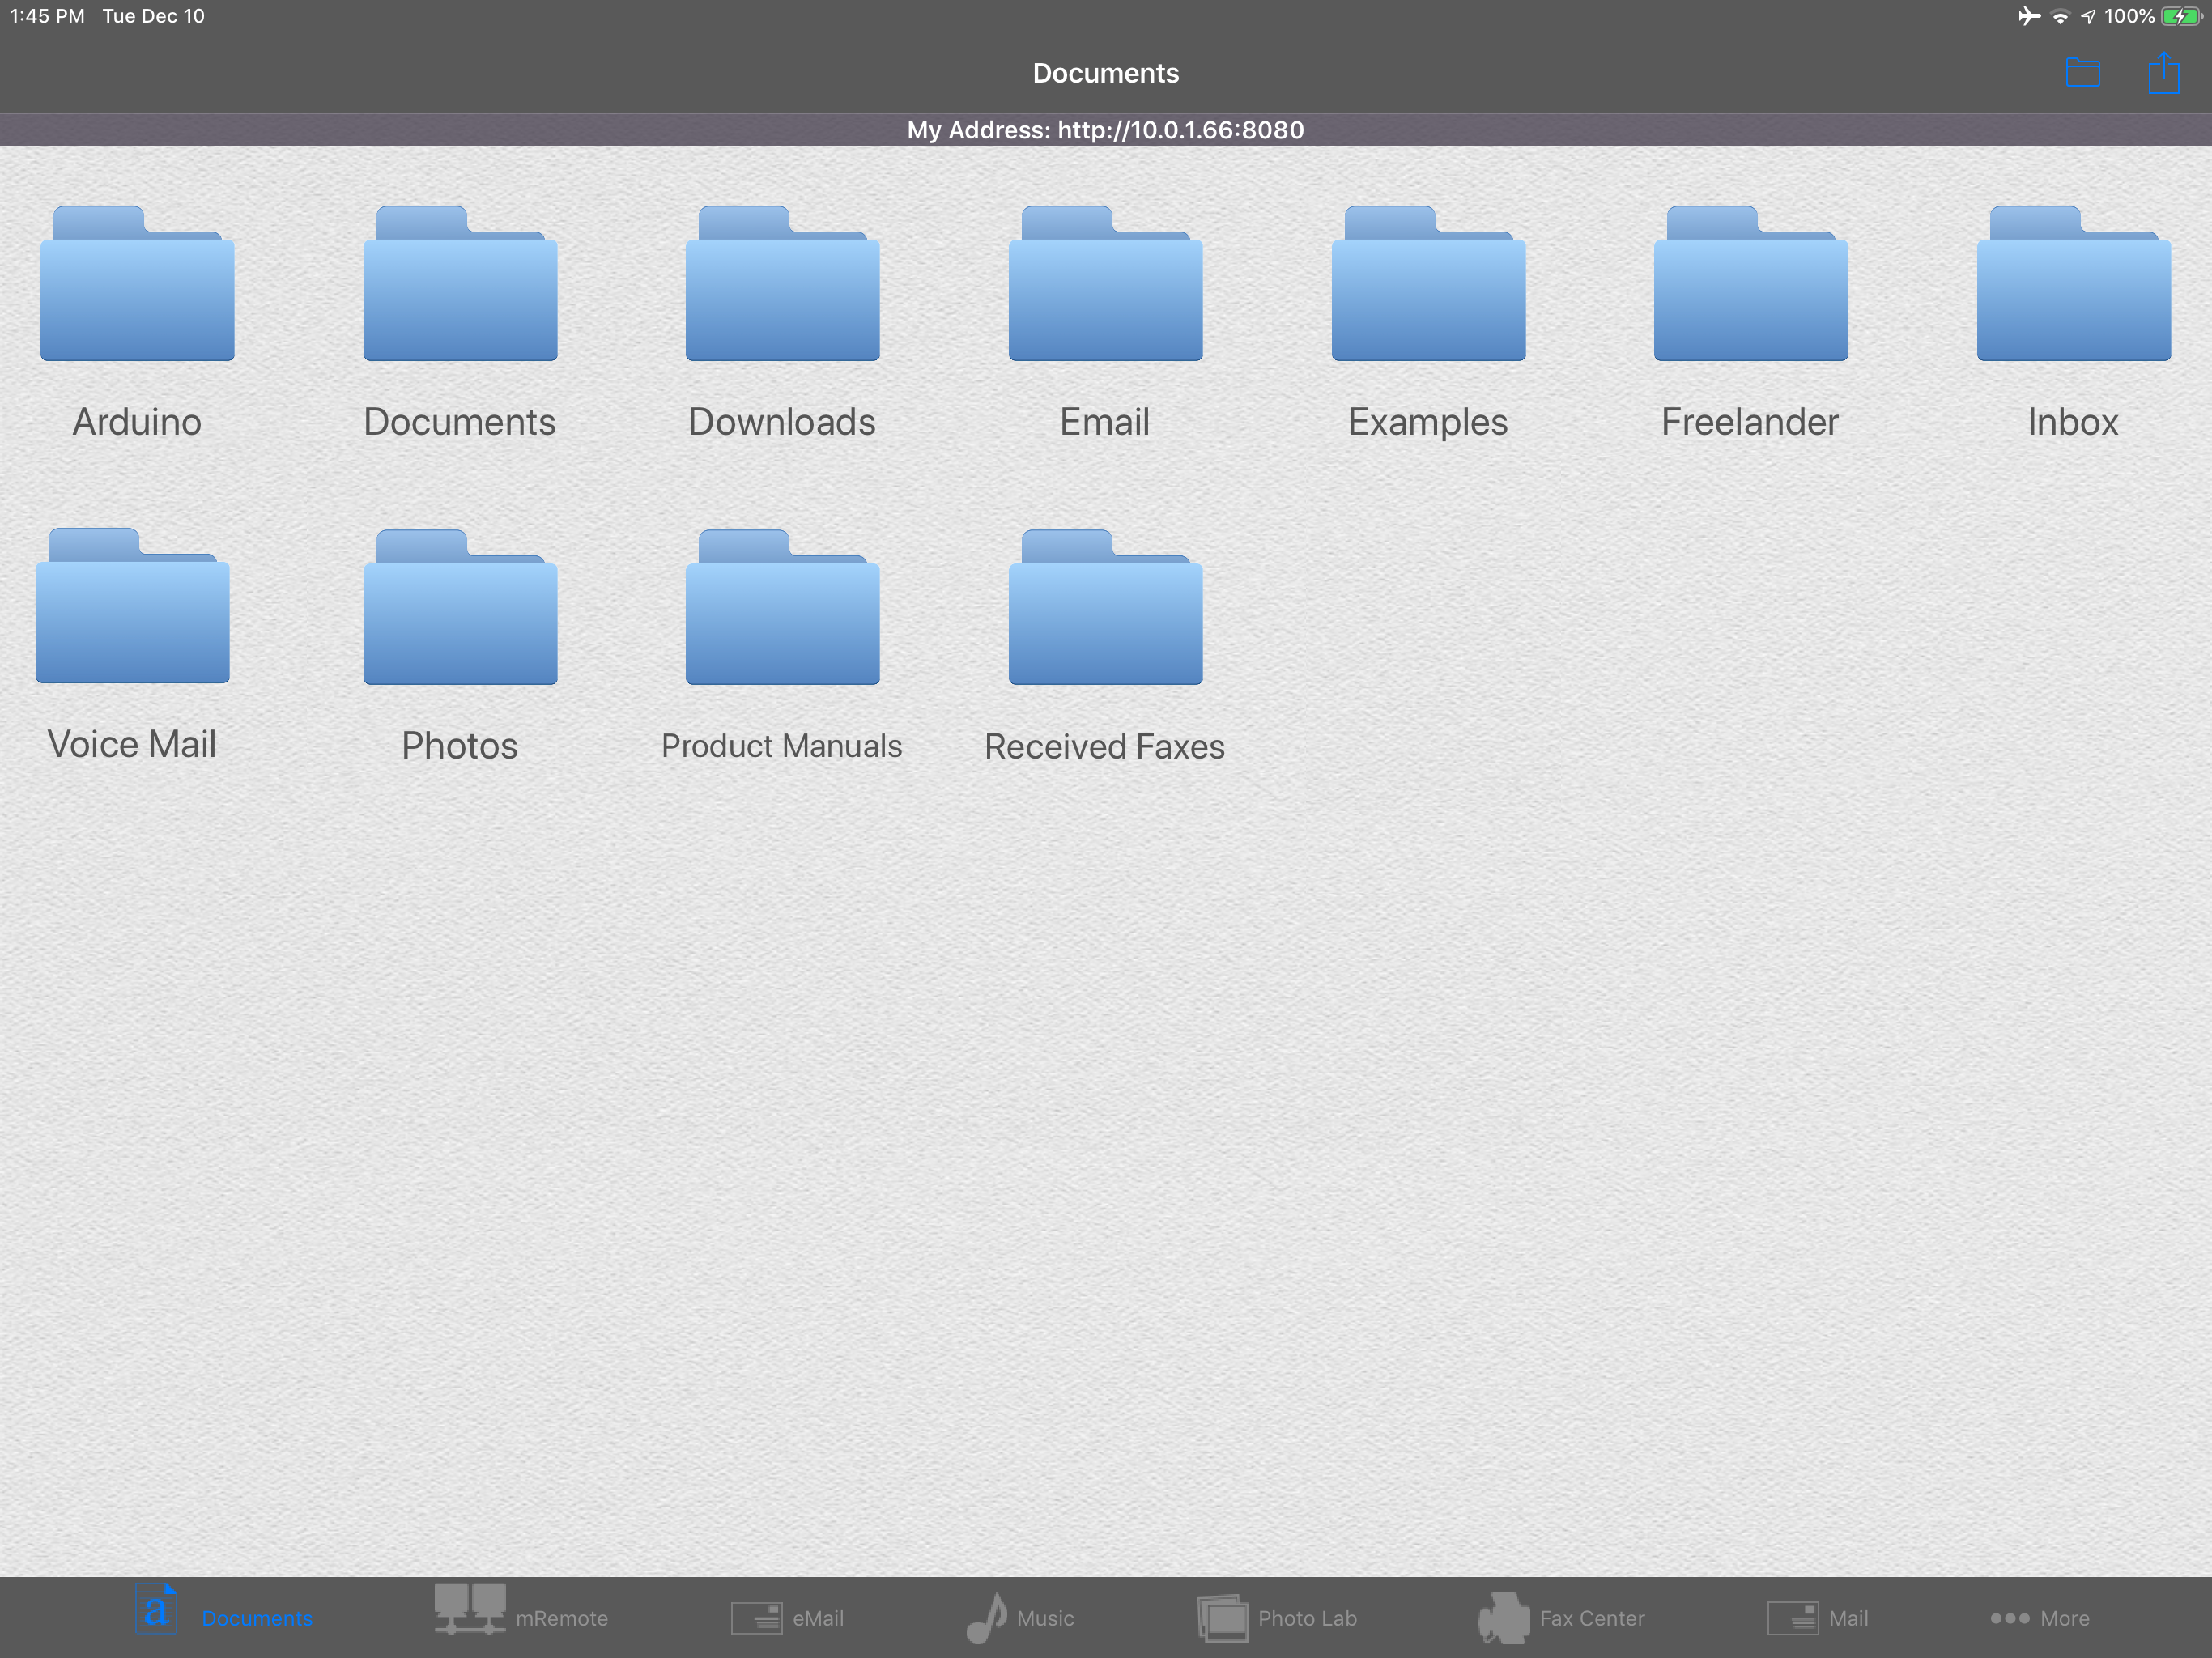Open the Examples folder
Image resolution: width=2212 pixels, height=1658 pixels.
(1428, 285)
